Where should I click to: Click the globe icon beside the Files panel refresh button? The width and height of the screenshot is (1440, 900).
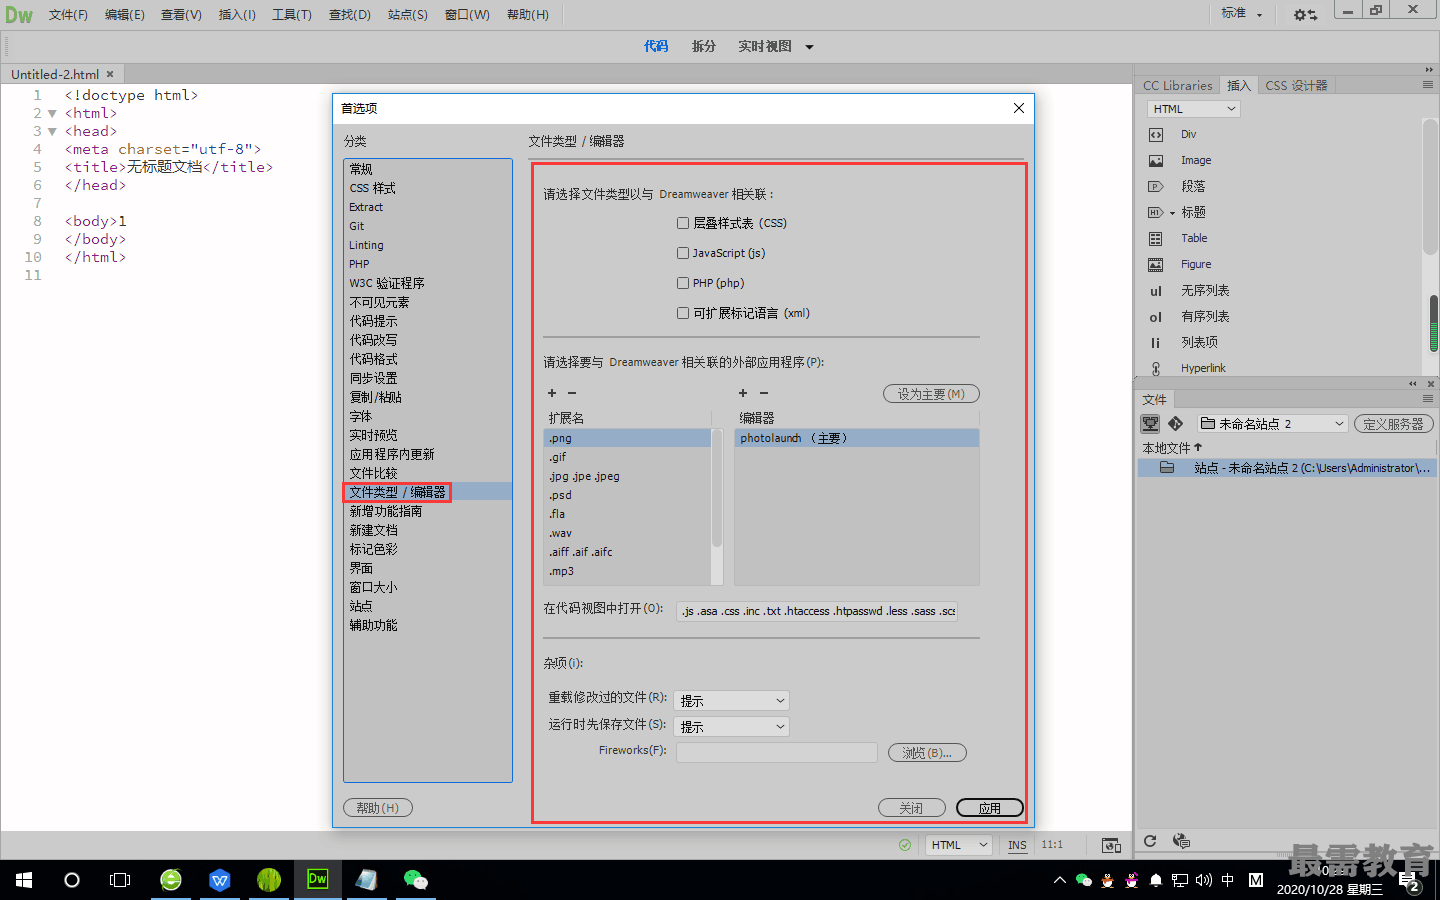pyautogui.click(x=1181, y=841)
